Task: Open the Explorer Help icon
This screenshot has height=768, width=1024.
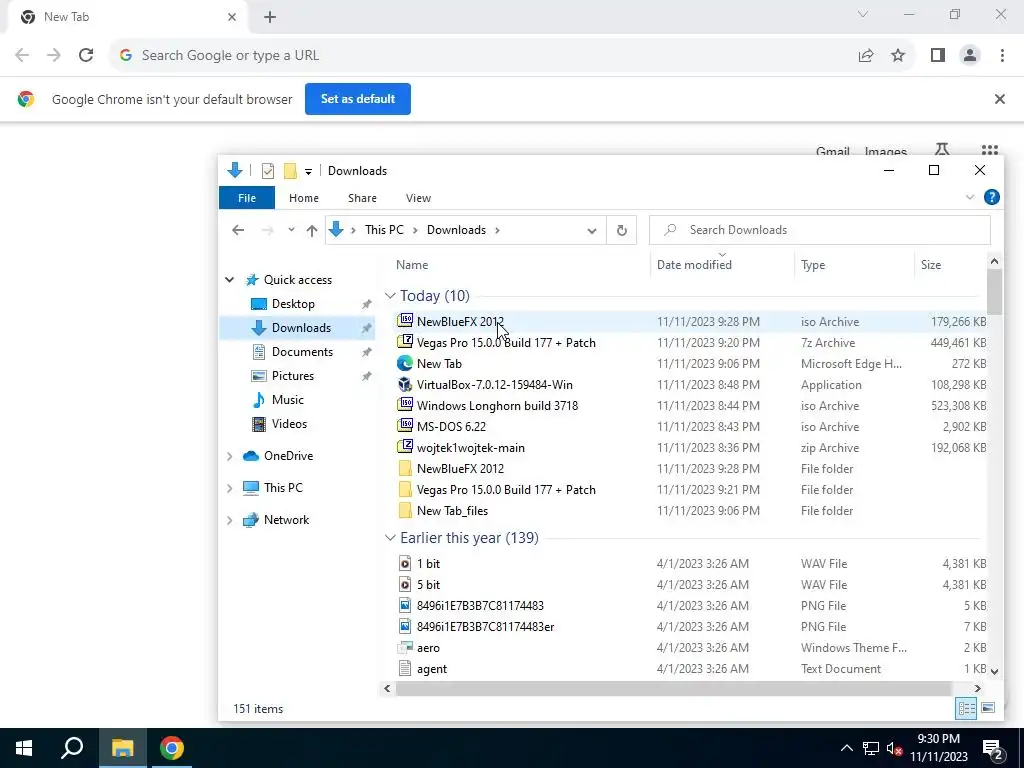Action: click(x=991, y=197)
